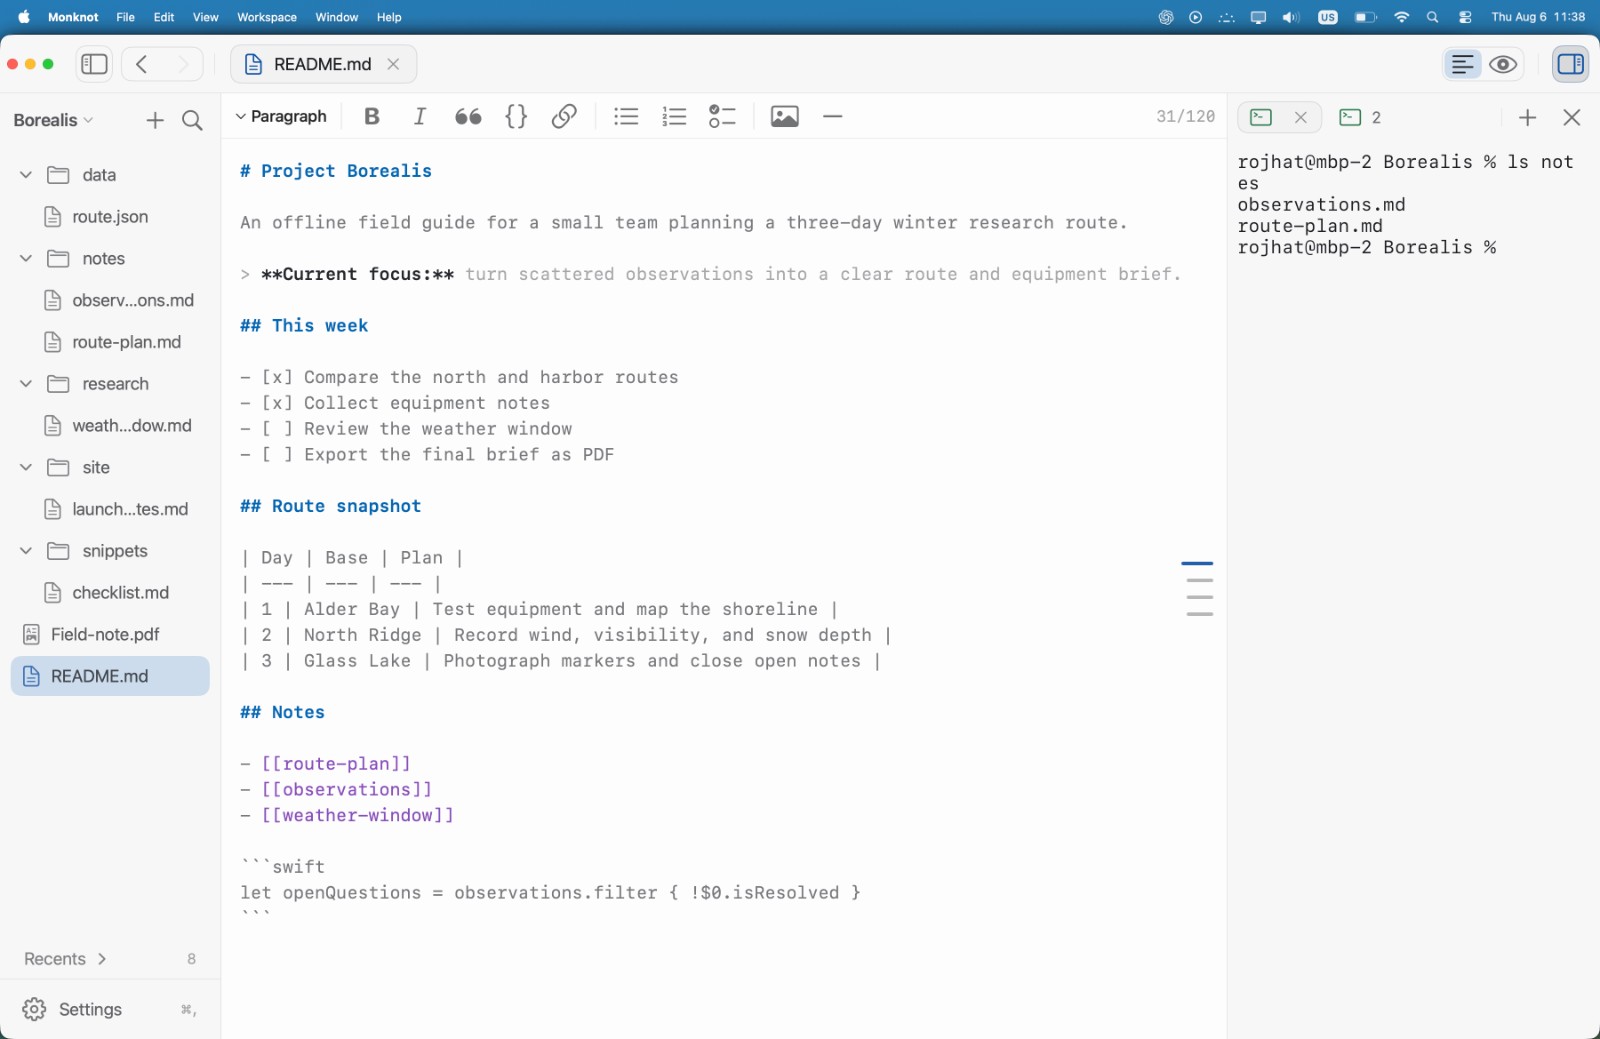
Task: Follow the [[weather-window]] wiki link
Action: pyautogui.click(x=358, y=815)
